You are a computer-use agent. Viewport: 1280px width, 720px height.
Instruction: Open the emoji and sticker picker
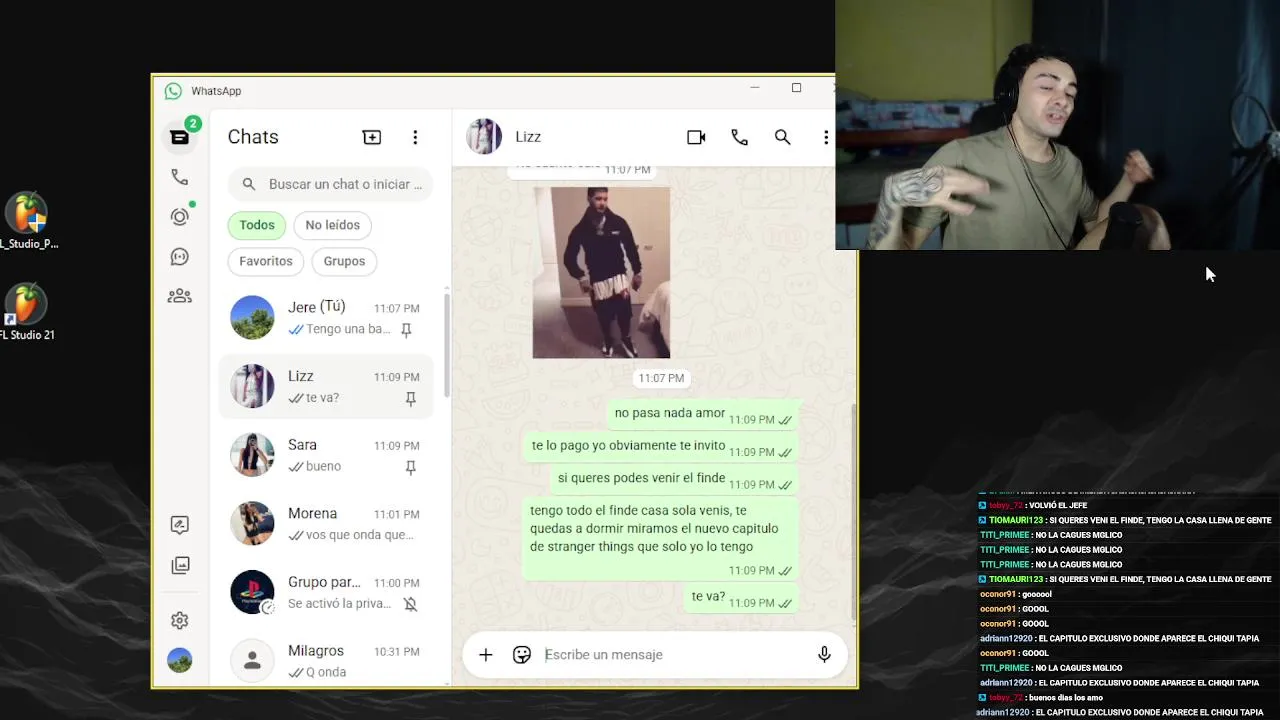522,655
